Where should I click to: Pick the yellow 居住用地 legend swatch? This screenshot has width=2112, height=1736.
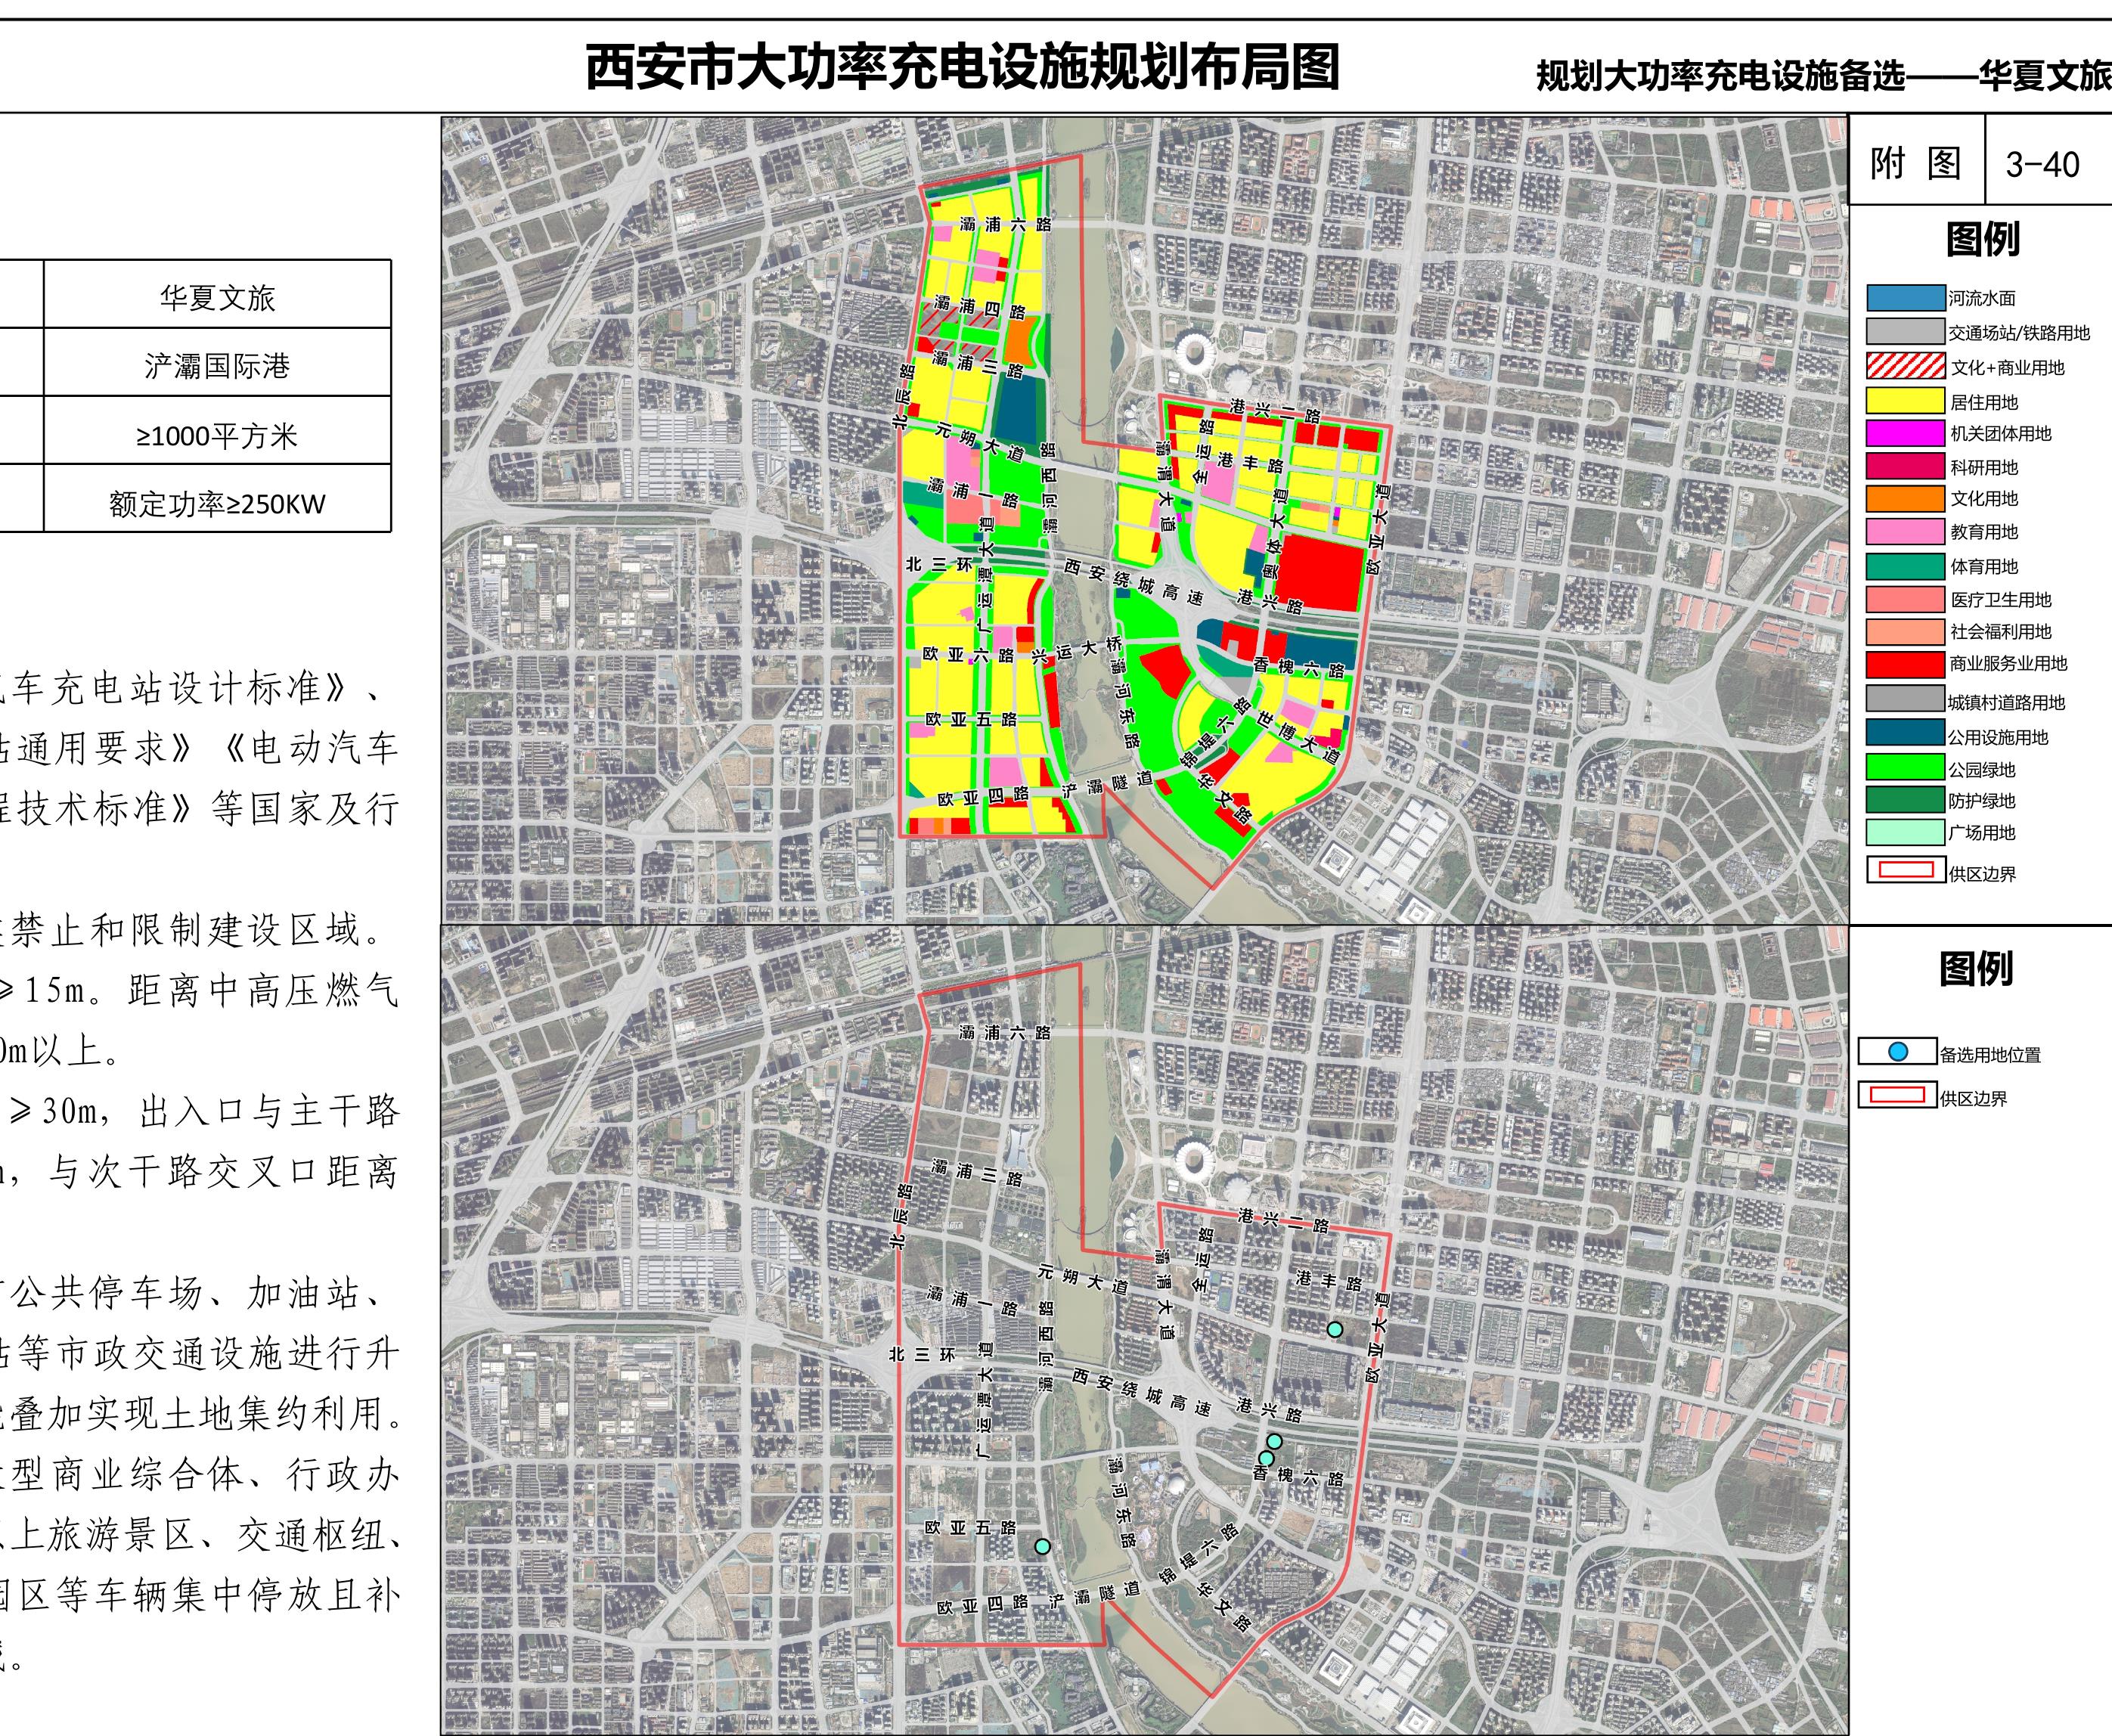tap(1905, 401)
